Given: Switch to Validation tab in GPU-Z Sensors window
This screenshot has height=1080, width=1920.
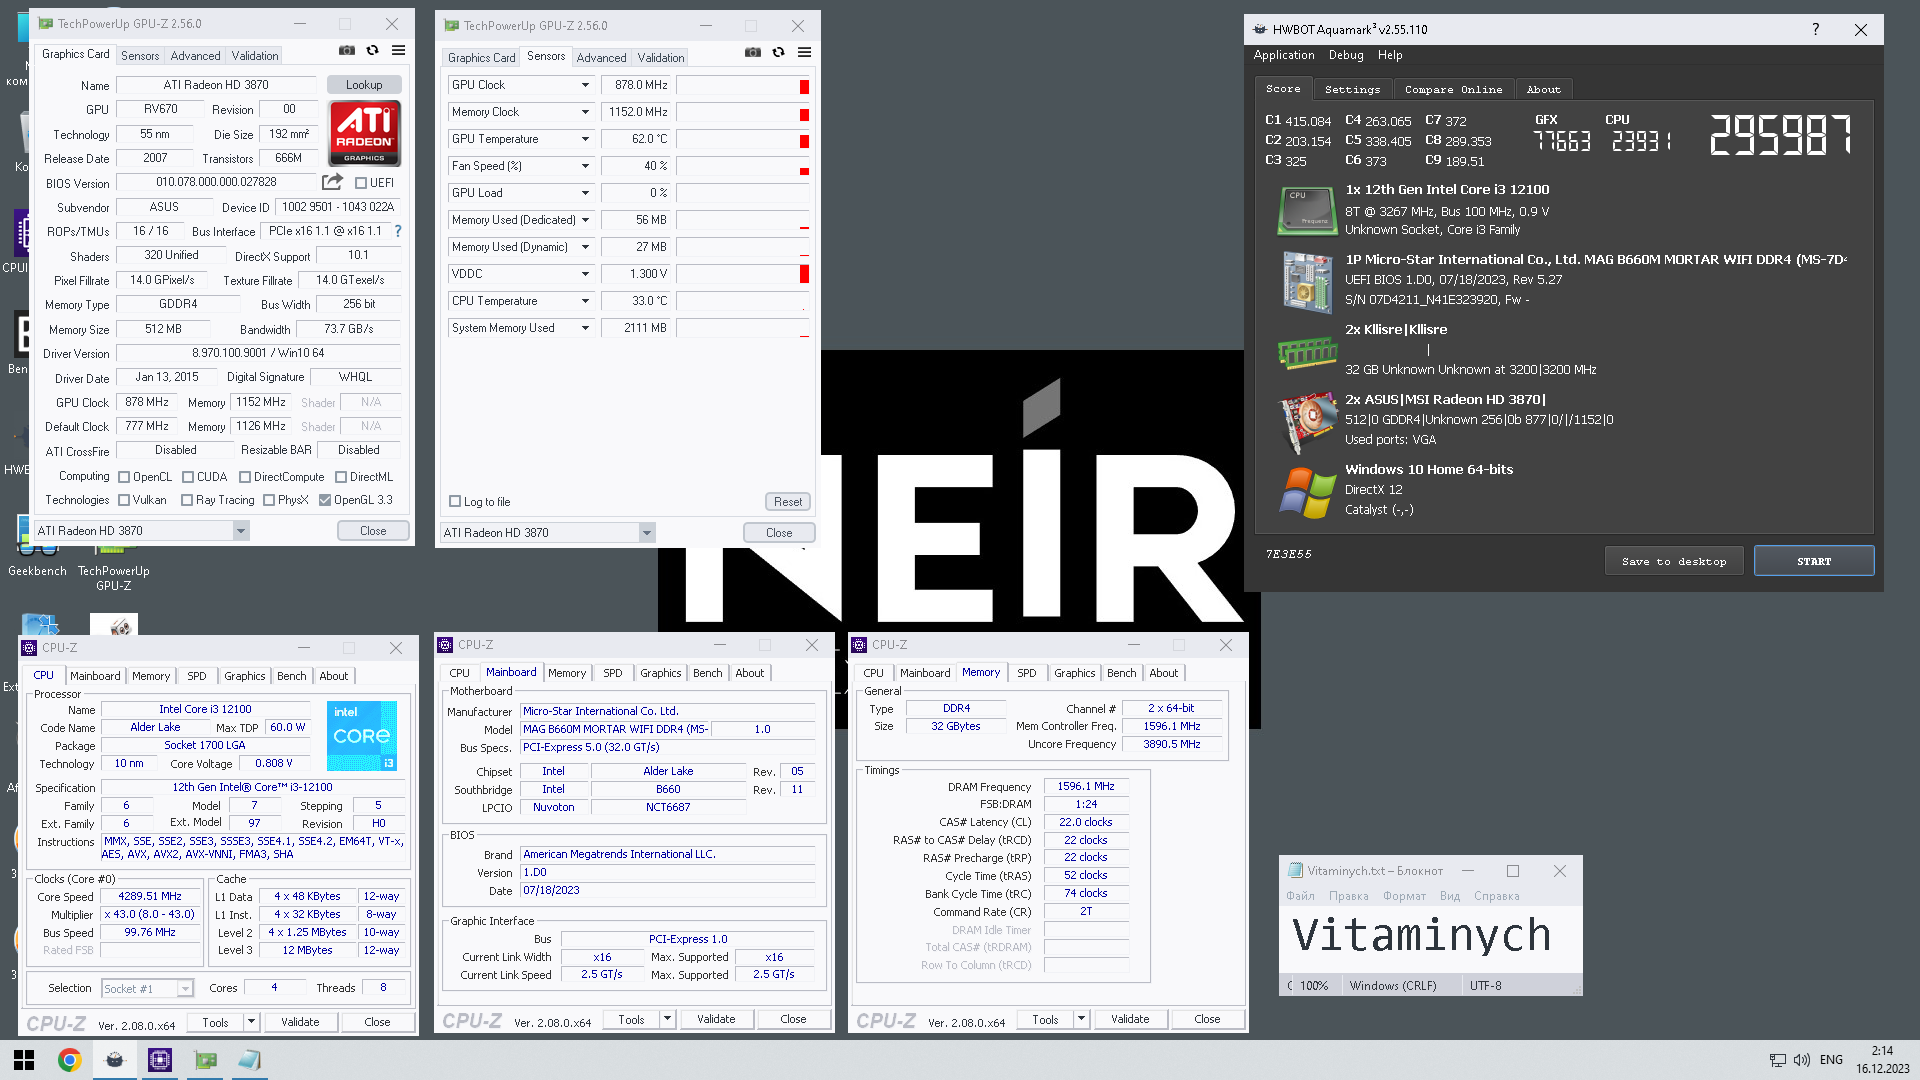Looking at the screenshot, I should pos(661,58).
